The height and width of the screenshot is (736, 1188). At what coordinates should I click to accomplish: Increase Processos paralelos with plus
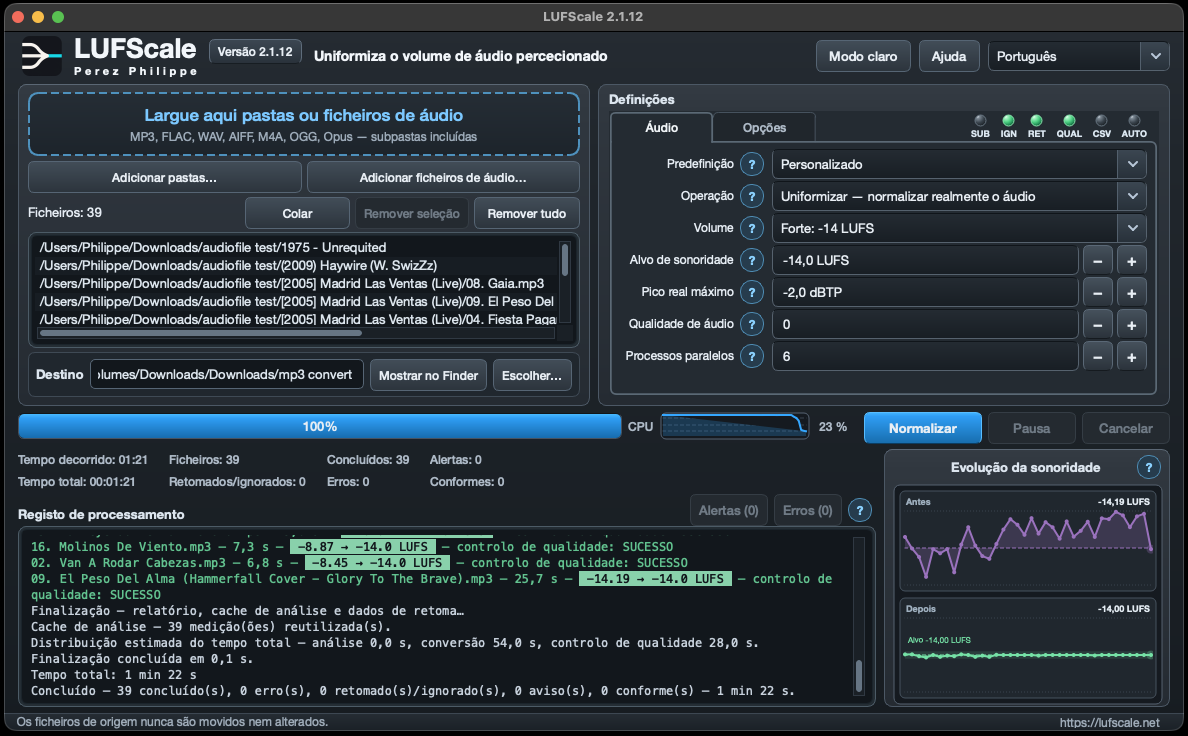(x=1131, y=356)
